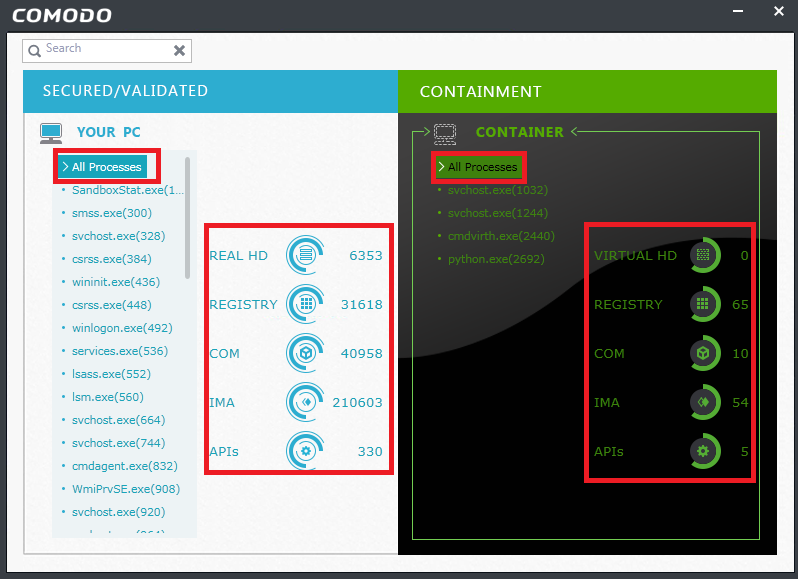Screen dimensions: 798x579
Task: Select wininit.exe(436) process
Action: click(116, 282)
